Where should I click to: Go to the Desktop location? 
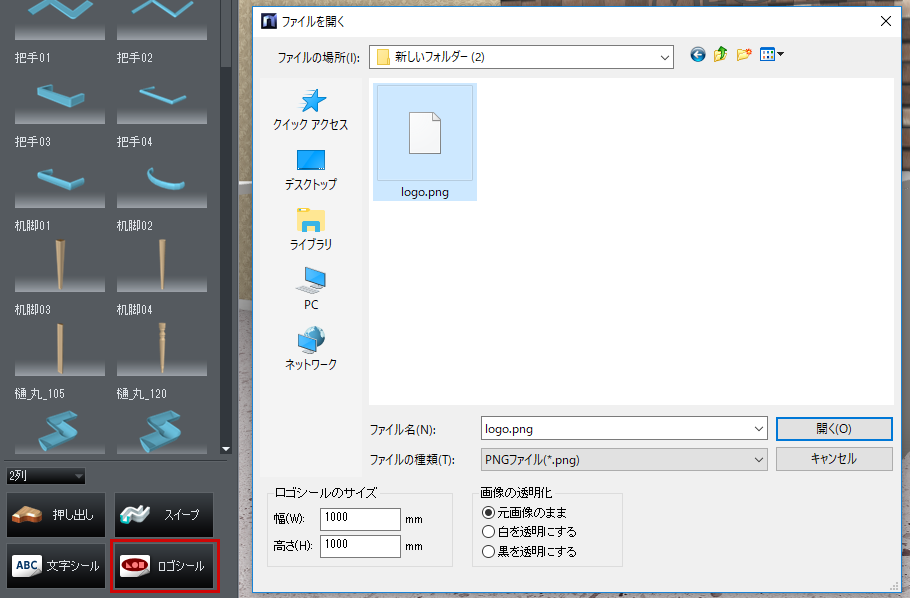click(x=311, y=170)
